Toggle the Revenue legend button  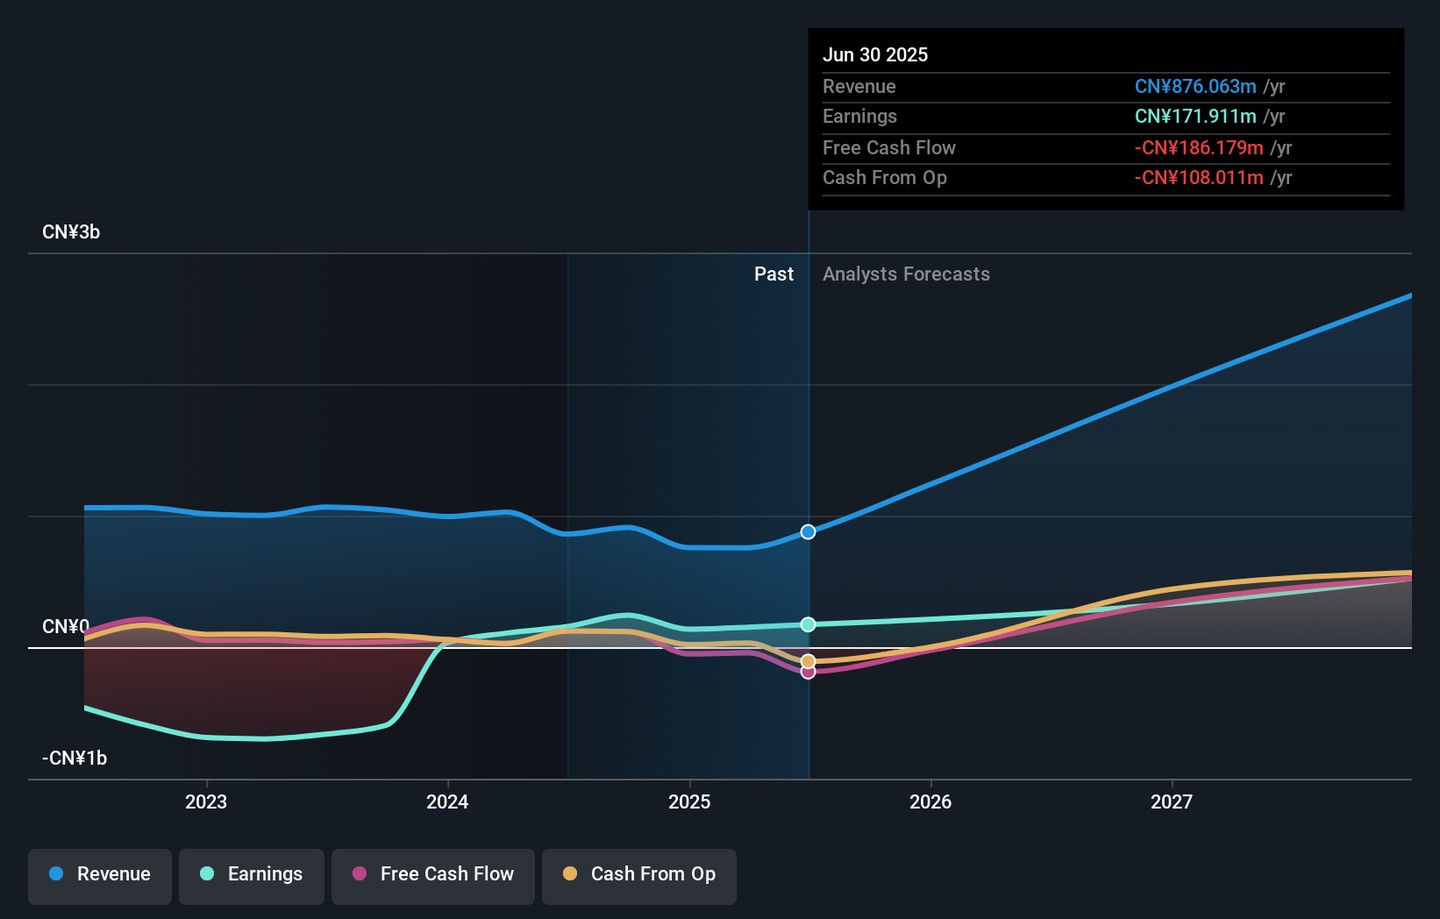click(100, 874)
